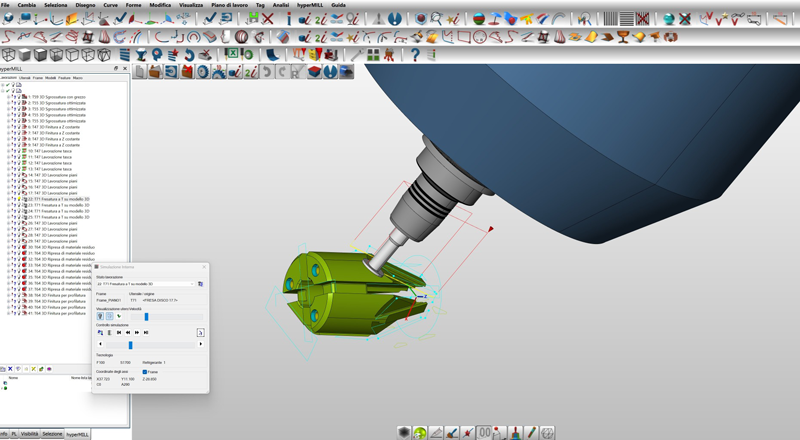
Task: Click the green Excel spreadsheet icon
Action: (x=232, y=55)
